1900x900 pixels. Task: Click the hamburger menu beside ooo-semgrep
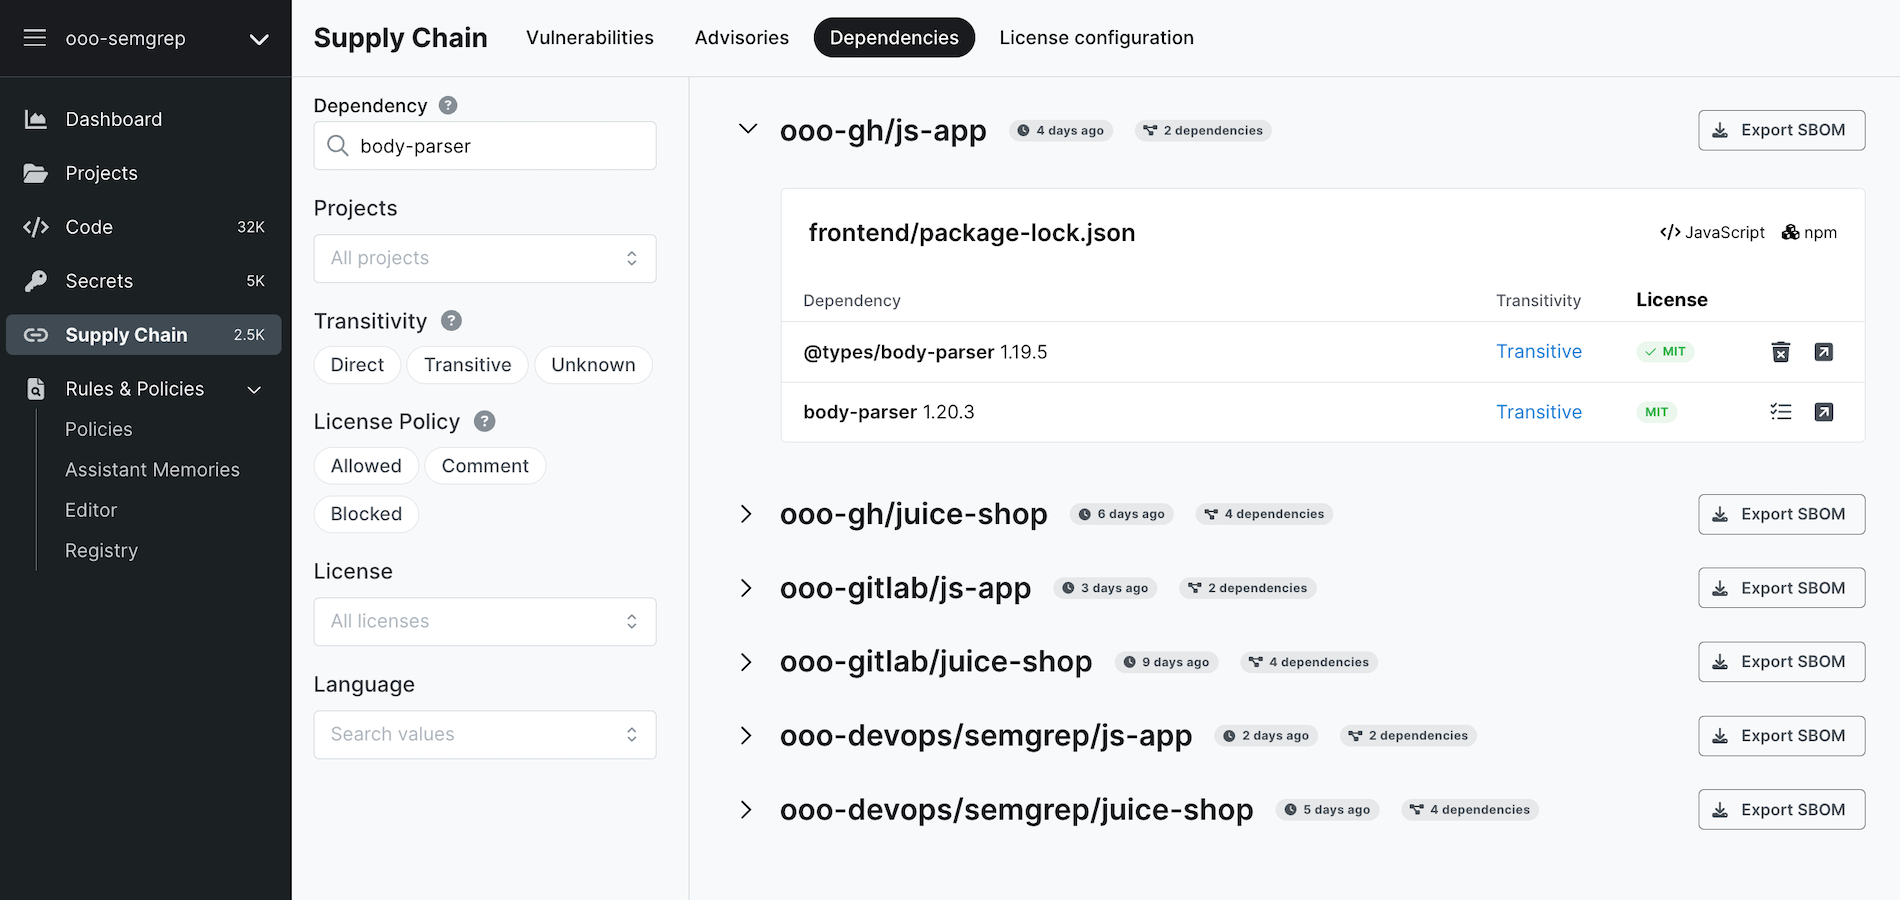[x=34, y=37]
